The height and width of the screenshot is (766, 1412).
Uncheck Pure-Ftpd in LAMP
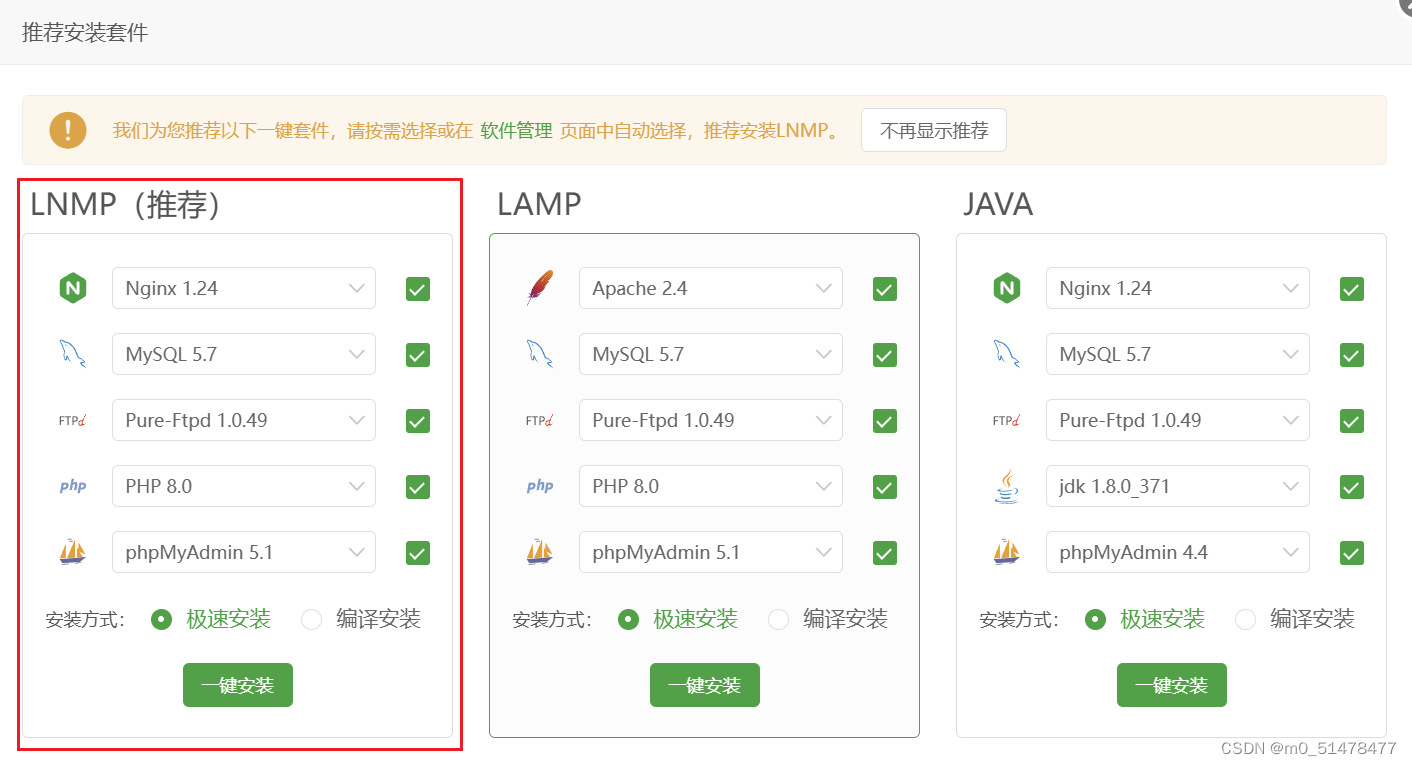point(885,421)
